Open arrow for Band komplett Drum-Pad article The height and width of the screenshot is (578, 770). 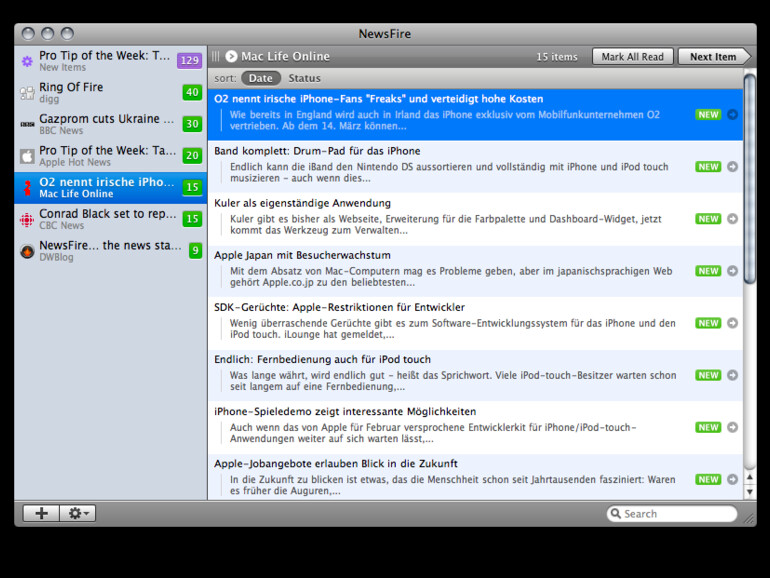pos(732,166)
